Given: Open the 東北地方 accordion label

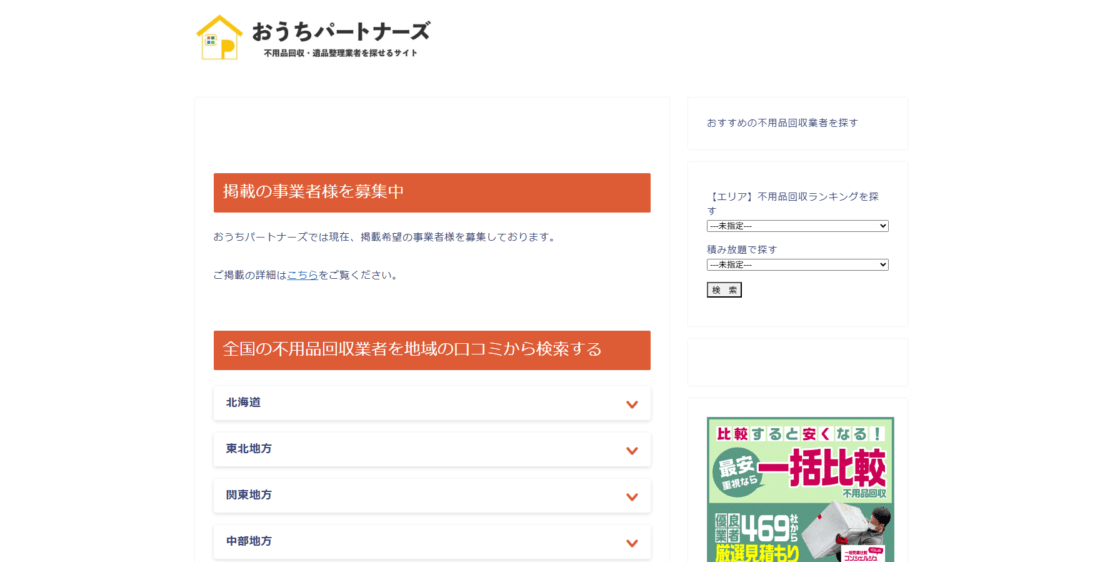Looking at the screenshot, I should click(x=249, y=449).
